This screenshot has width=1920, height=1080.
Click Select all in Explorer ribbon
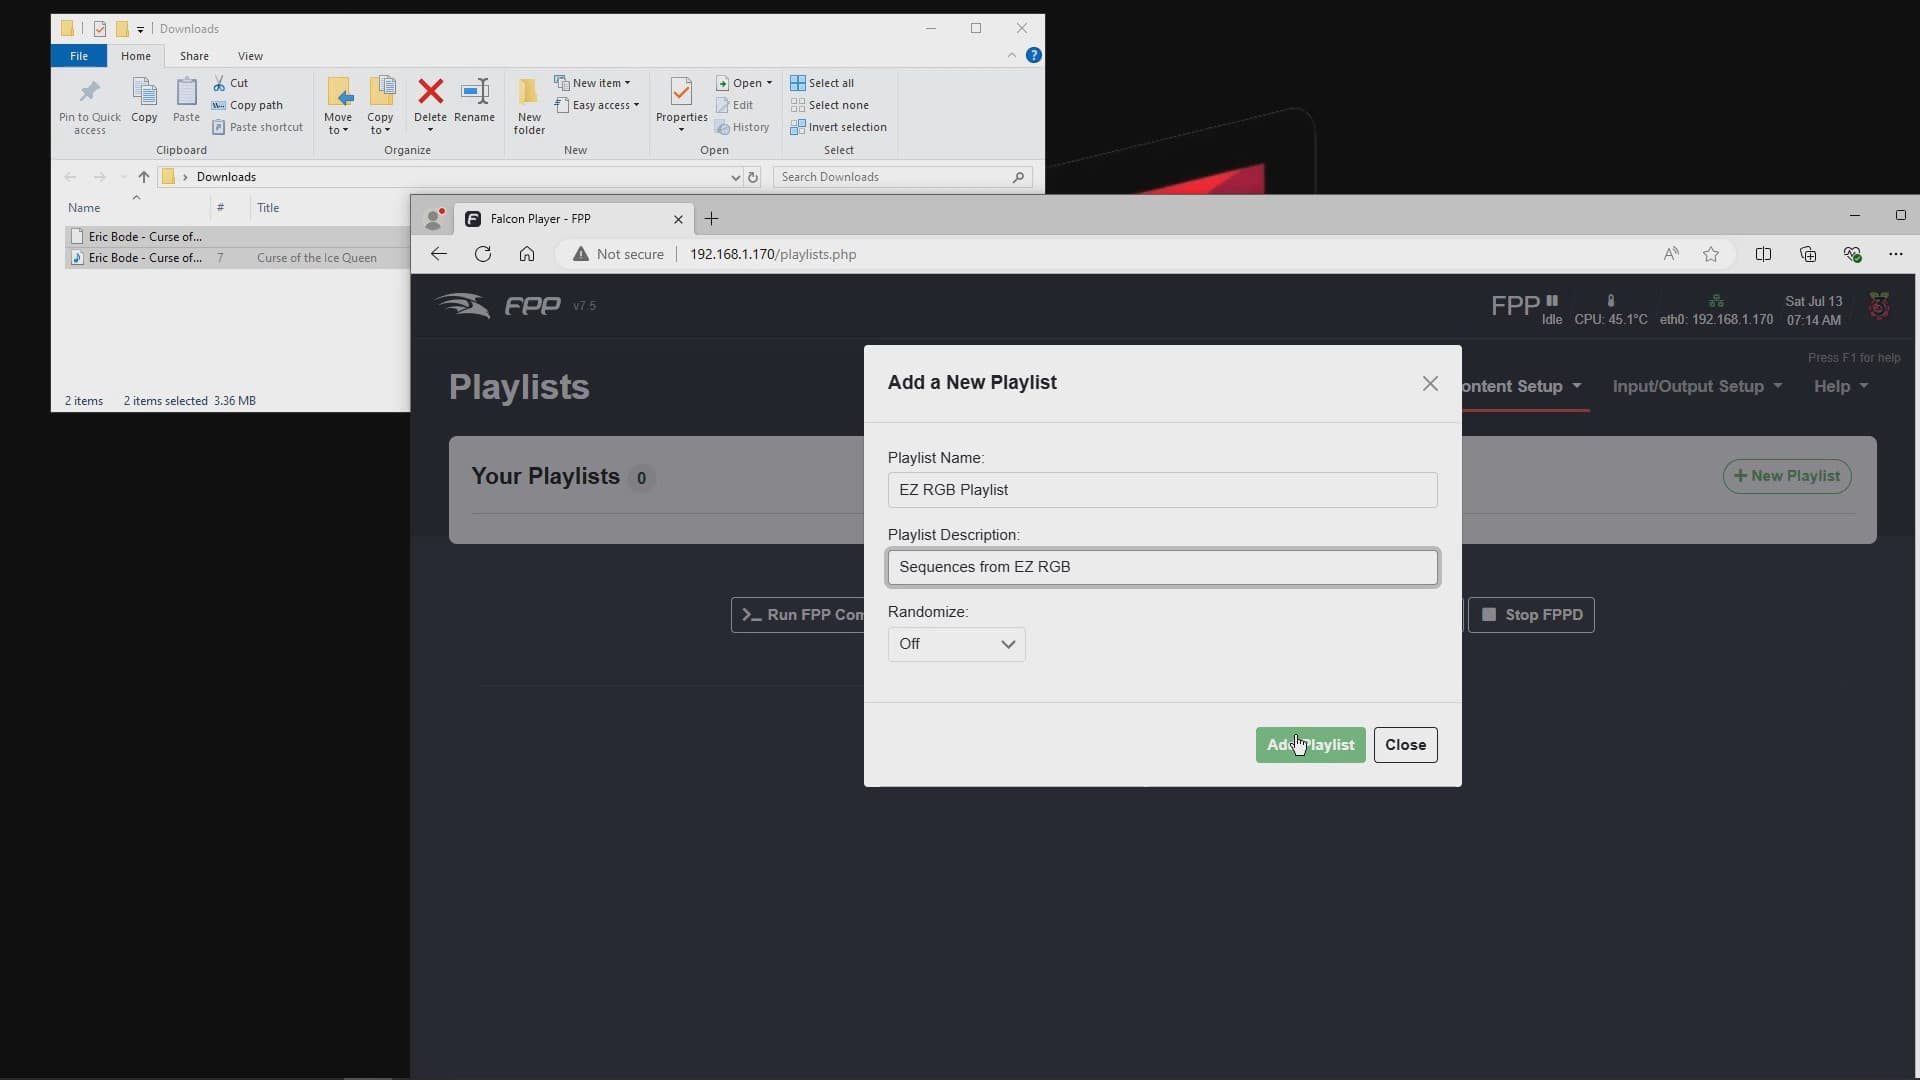(822, 83)
